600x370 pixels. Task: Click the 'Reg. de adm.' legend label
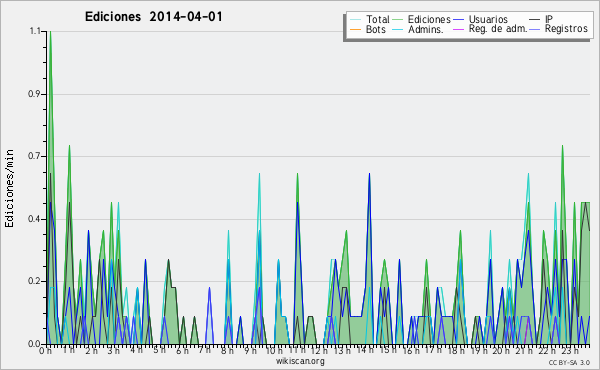[498, 29]
